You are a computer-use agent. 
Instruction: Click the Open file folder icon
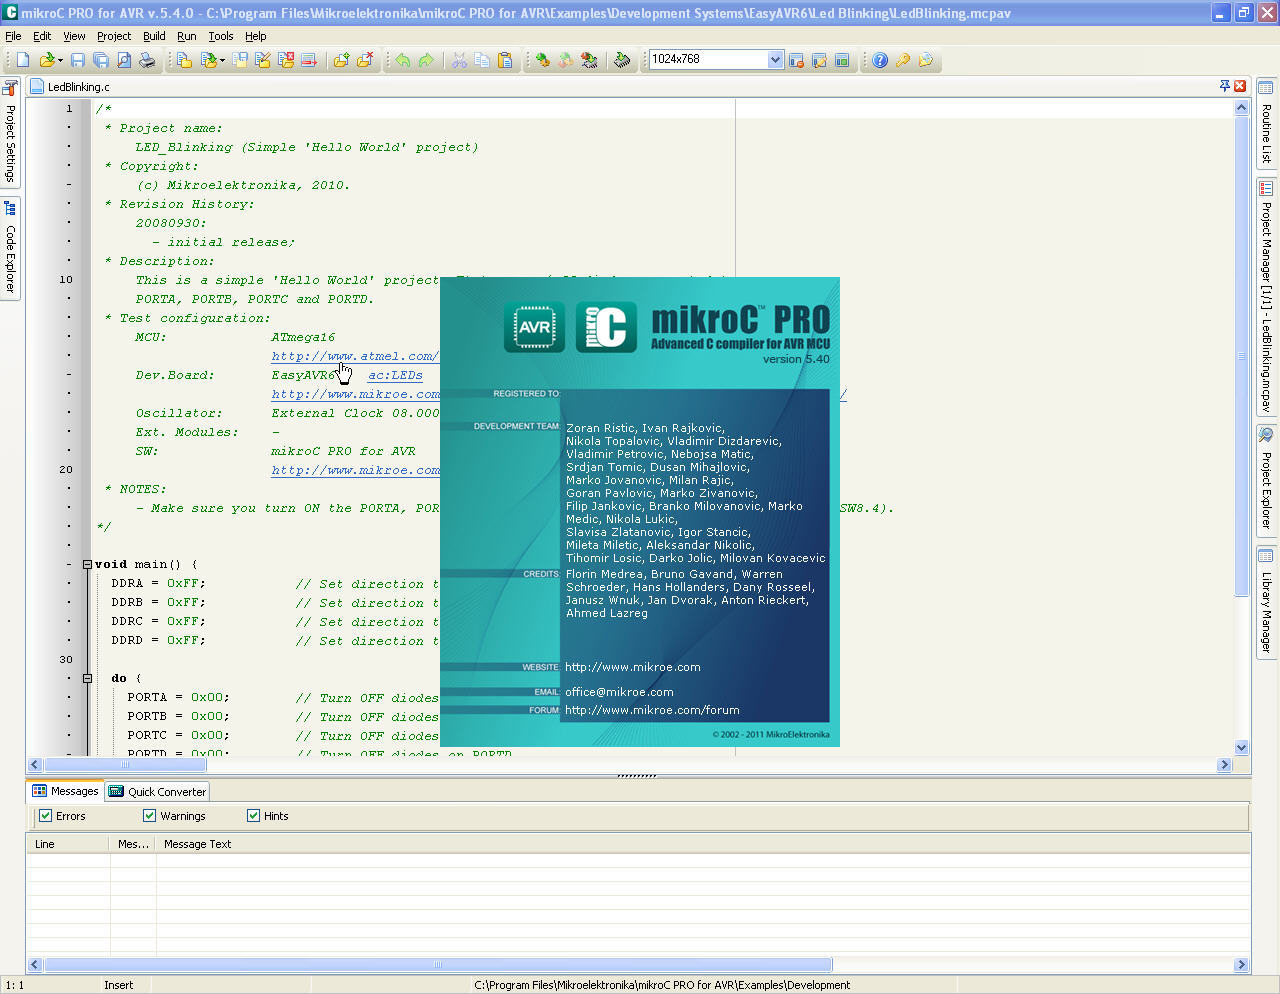pyautogui.click(x=45, y=60)
